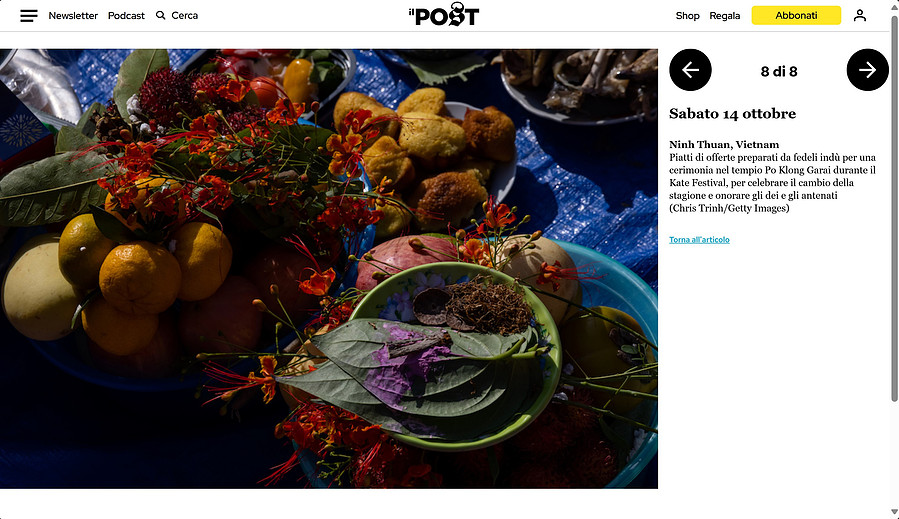Screen dimensions: 899x519
Task: Click the yellow Abbonati button
Action: click(x=796, y=15)
